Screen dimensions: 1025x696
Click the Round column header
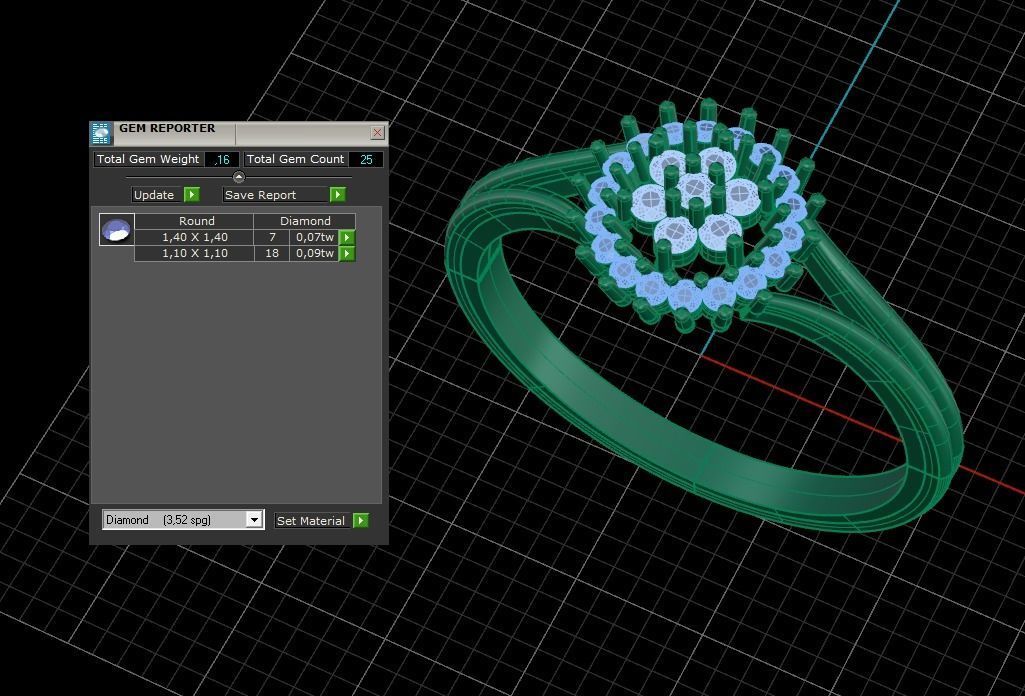(x=194, y=221)
